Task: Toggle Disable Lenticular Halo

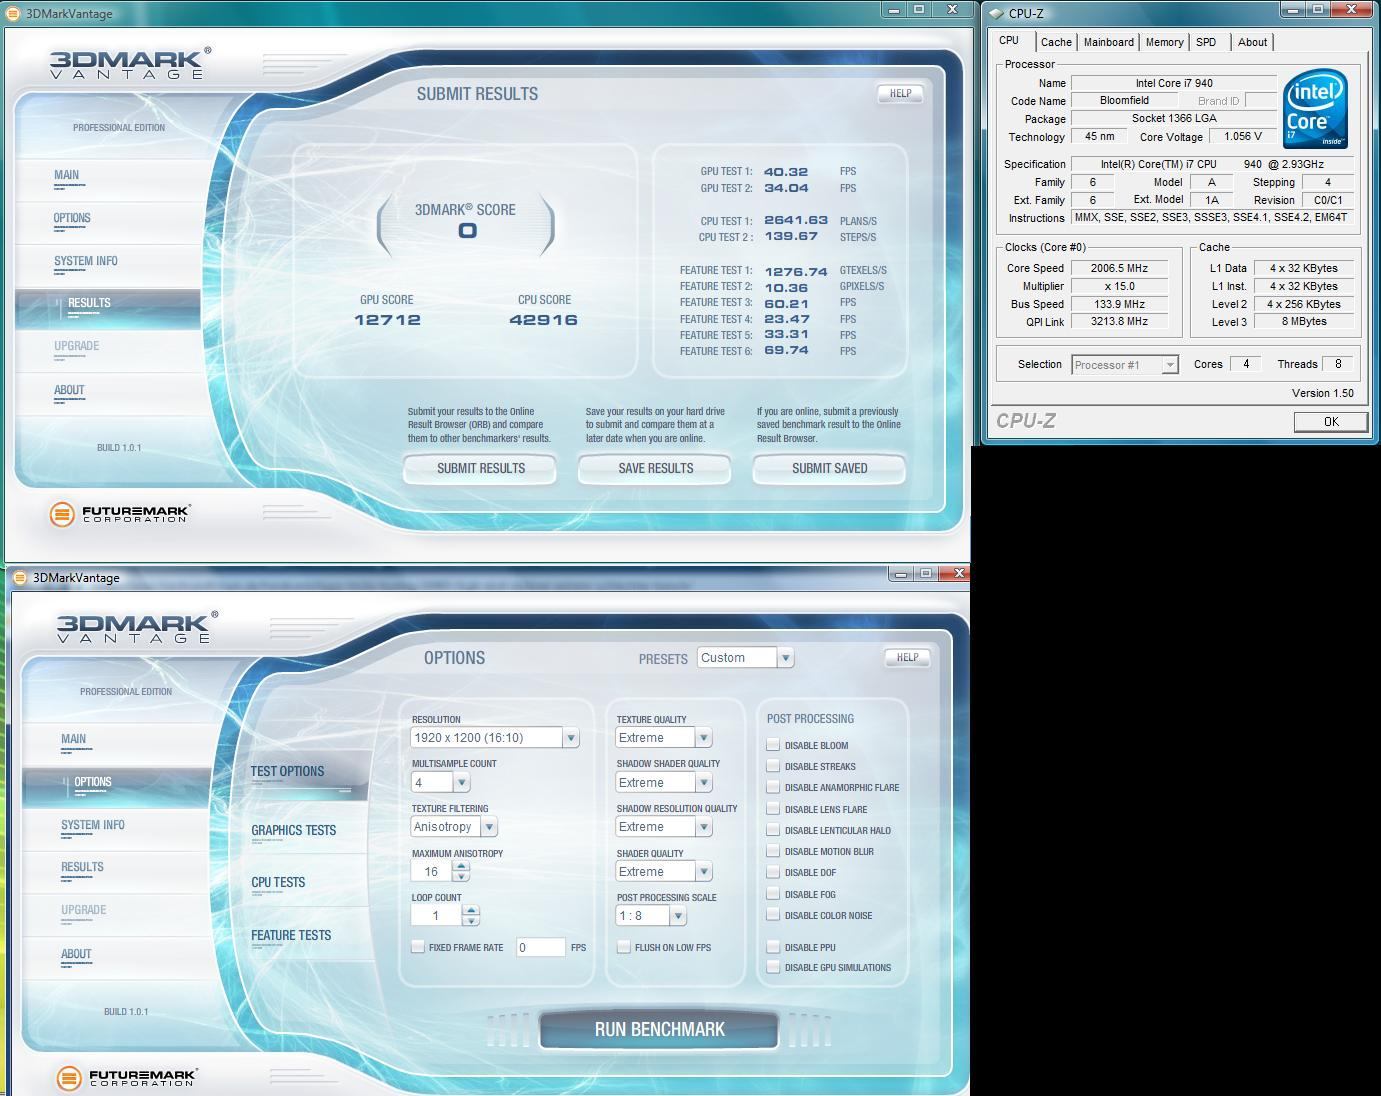Action: 773,829
